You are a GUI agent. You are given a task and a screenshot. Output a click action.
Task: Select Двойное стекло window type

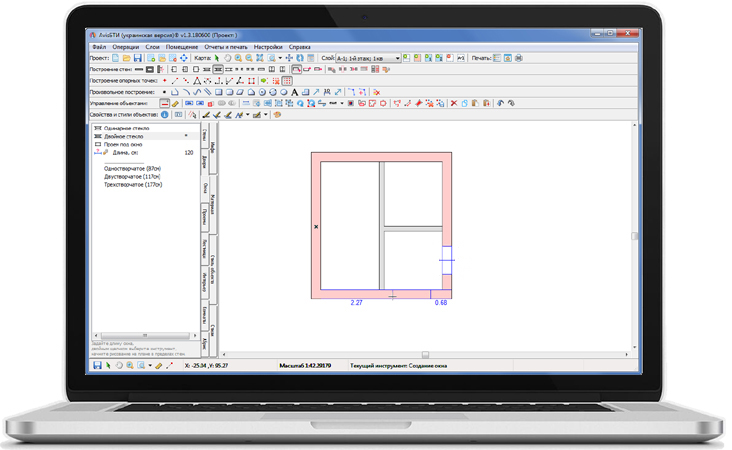coord(125,135)
